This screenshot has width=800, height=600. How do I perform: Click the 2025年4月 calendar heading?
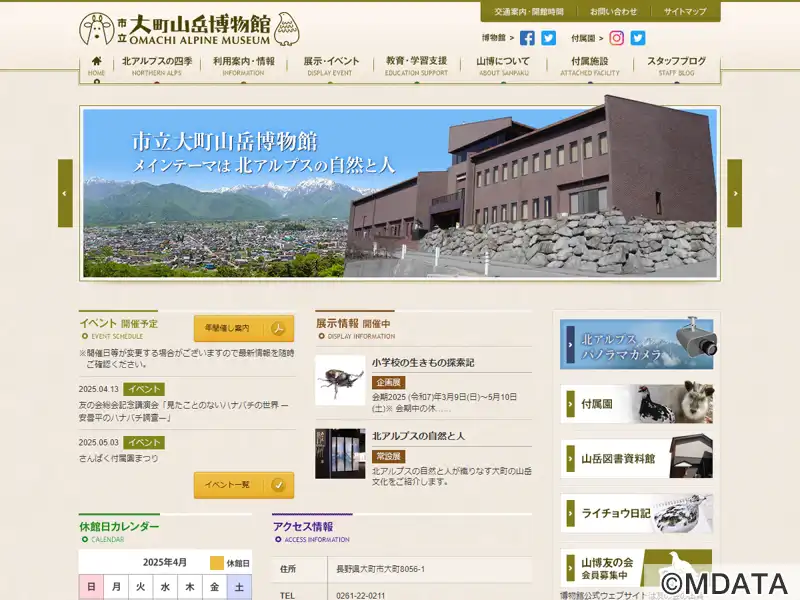(165, 562)
